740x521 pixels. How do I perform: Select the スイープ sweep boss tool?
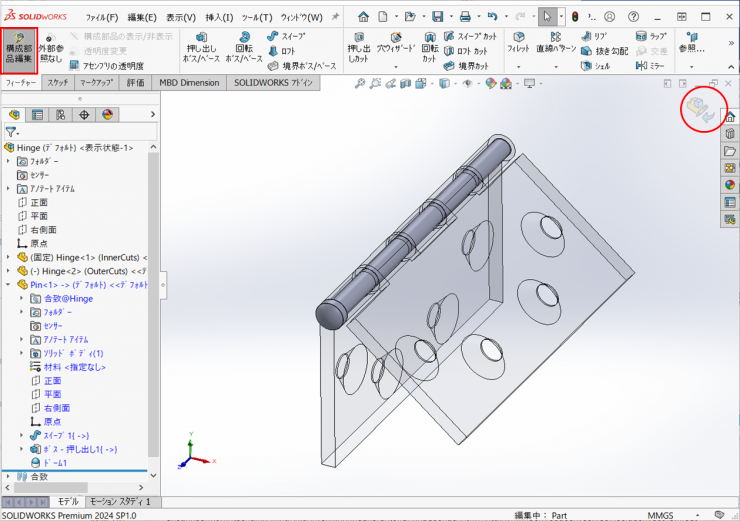pos(286,36)
